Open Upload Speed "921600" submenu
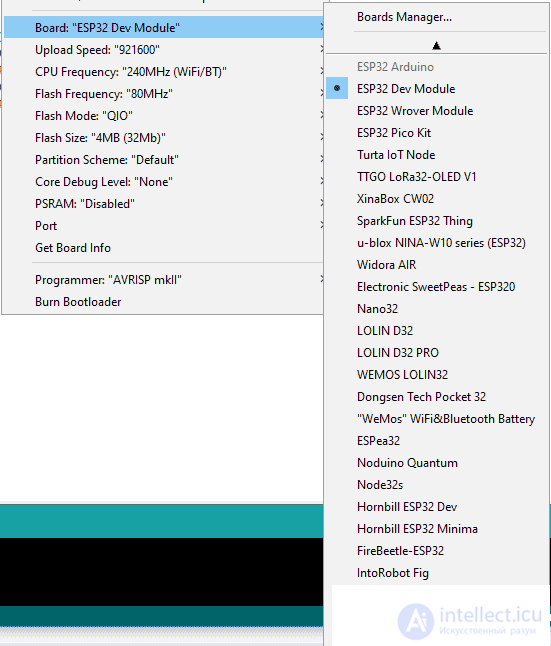 click(164, 50)
